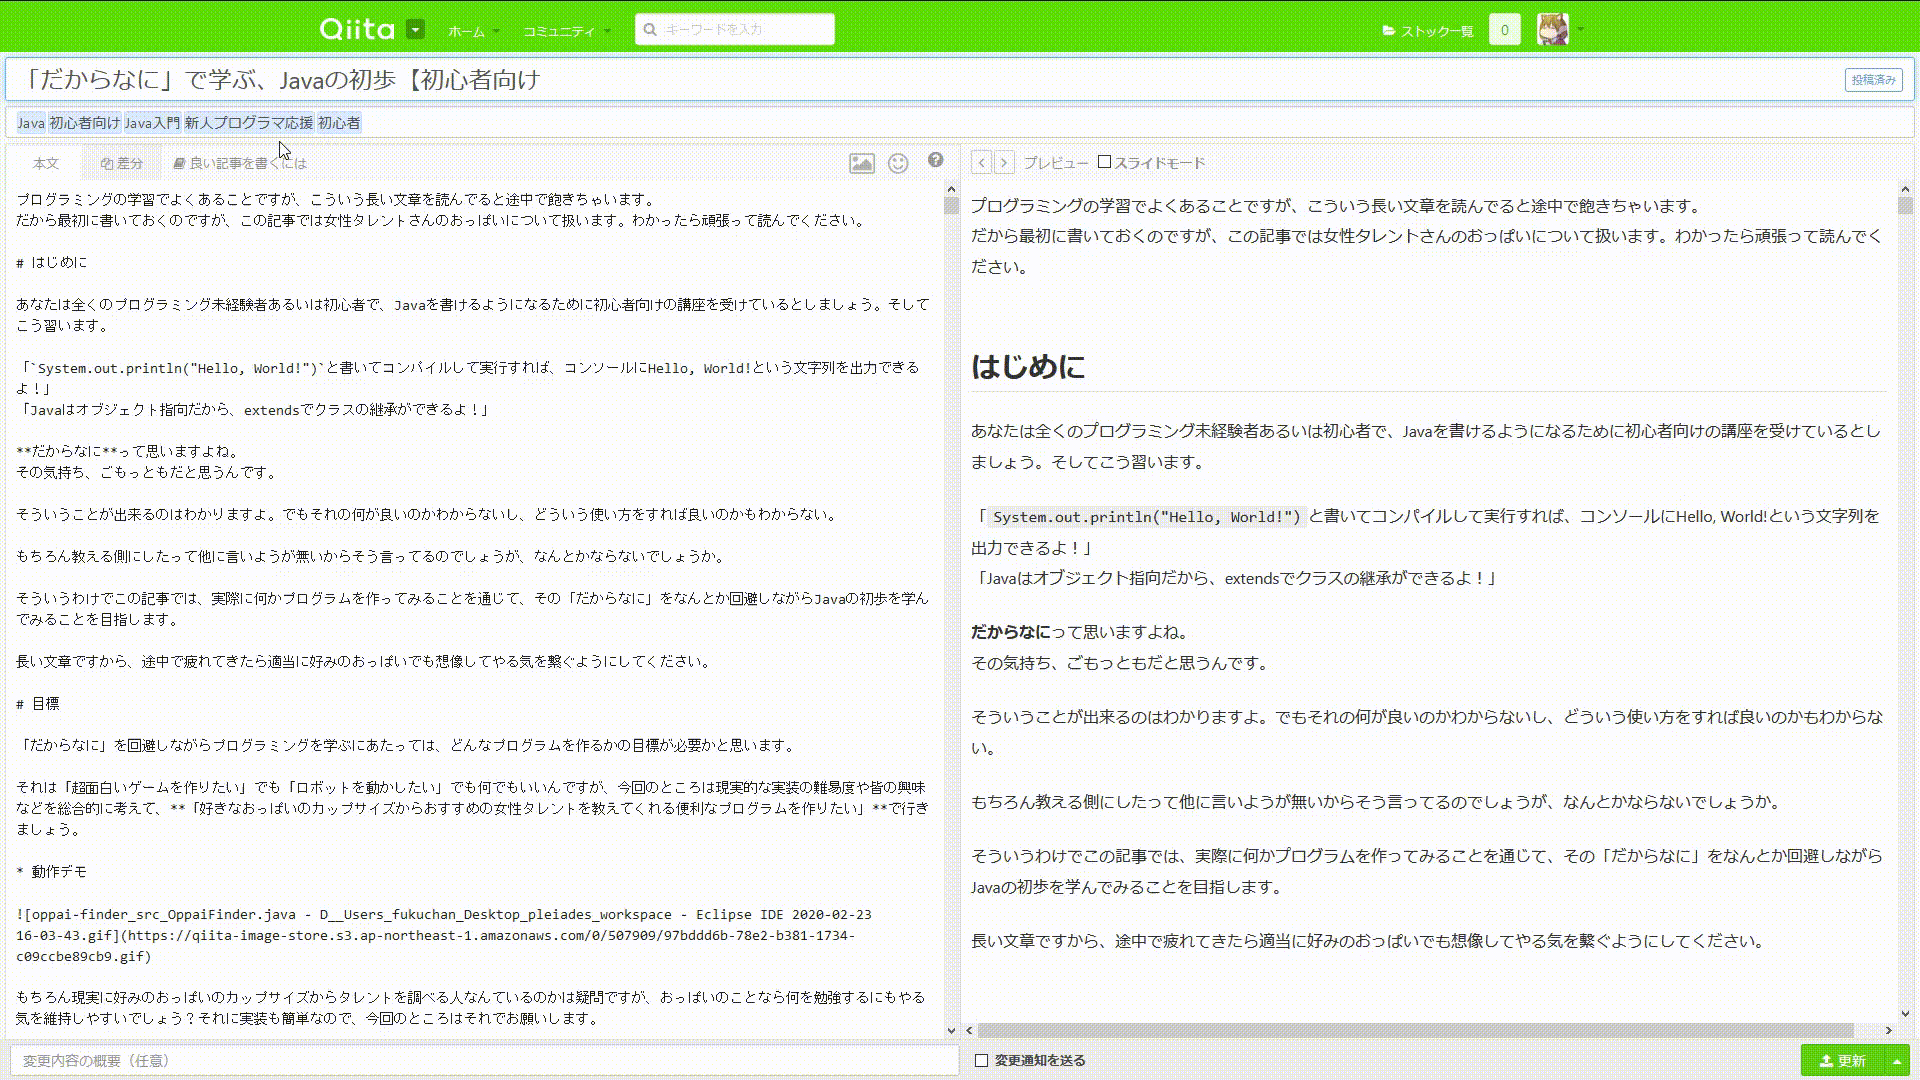Screen dimensions: 1920x1080
Task: Click the help question mark icon
Action: click(936, 160)
